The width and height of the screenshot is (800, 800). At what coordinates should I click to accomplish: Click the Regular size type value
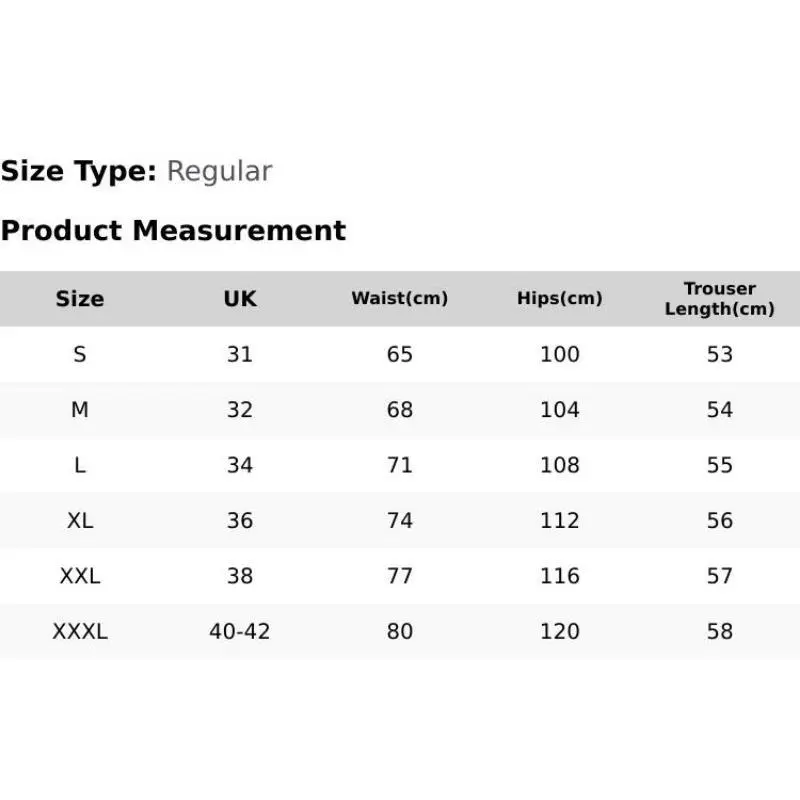point(219,171)
